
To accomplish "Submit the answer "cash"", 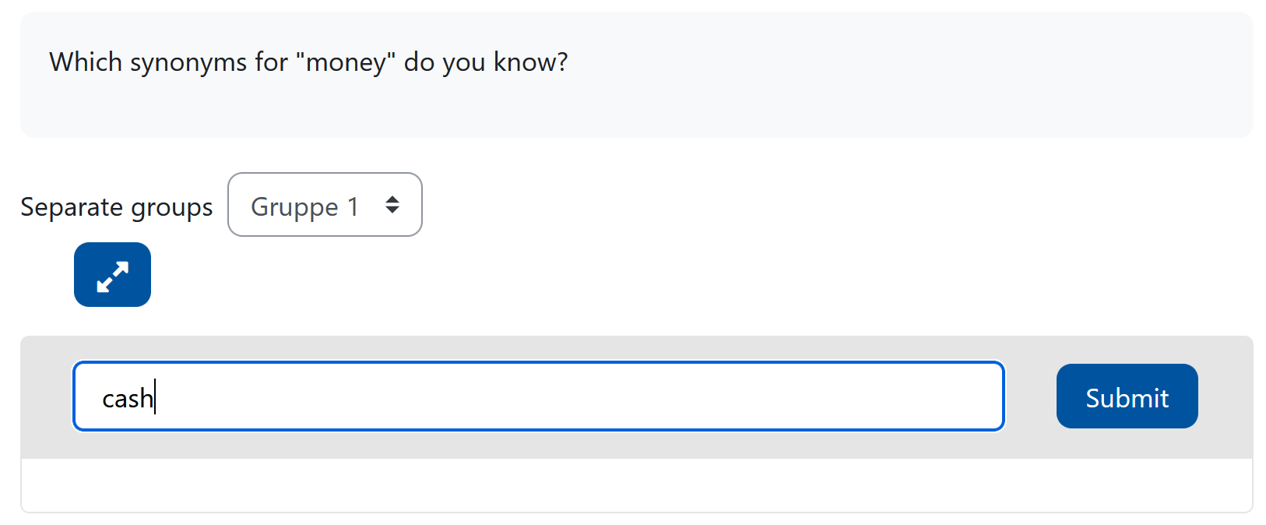I will (x=1126, y=397).
